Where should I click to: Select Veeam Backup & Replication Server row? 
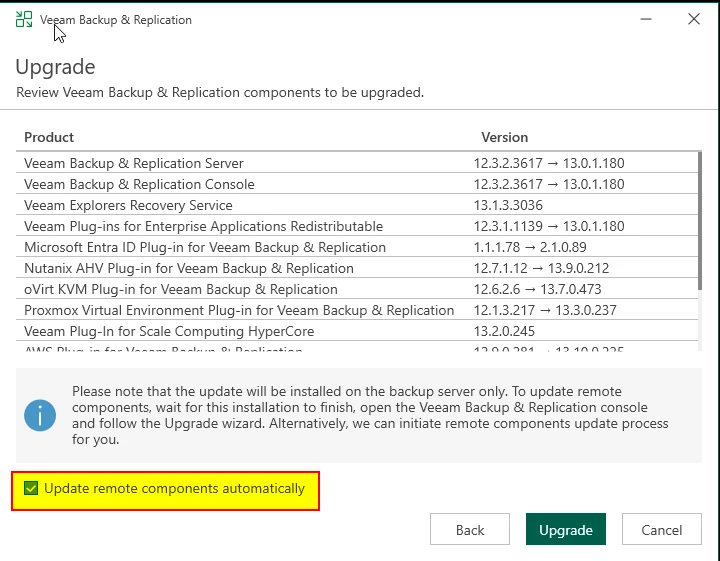pos(134,163)
